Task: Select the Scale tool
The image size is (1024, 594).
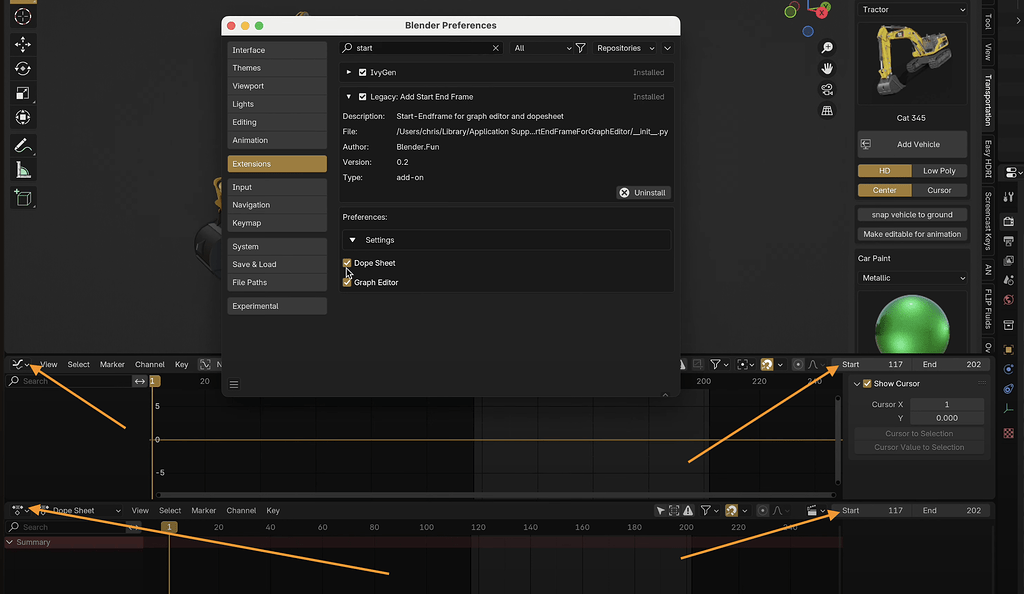Action: [23, 93]
